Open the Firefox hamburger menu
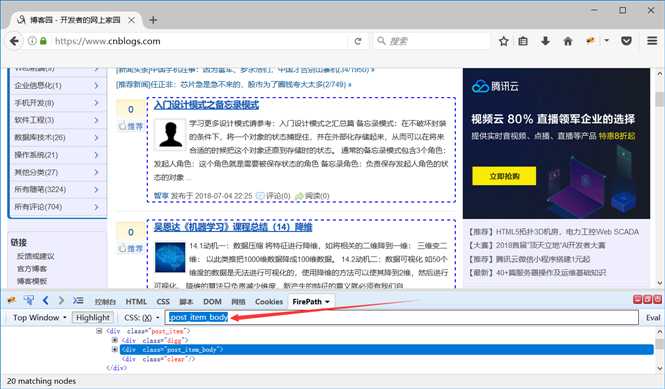Image resolution: width=665 pixels, height=389 pixels. [x=652, y=41]
